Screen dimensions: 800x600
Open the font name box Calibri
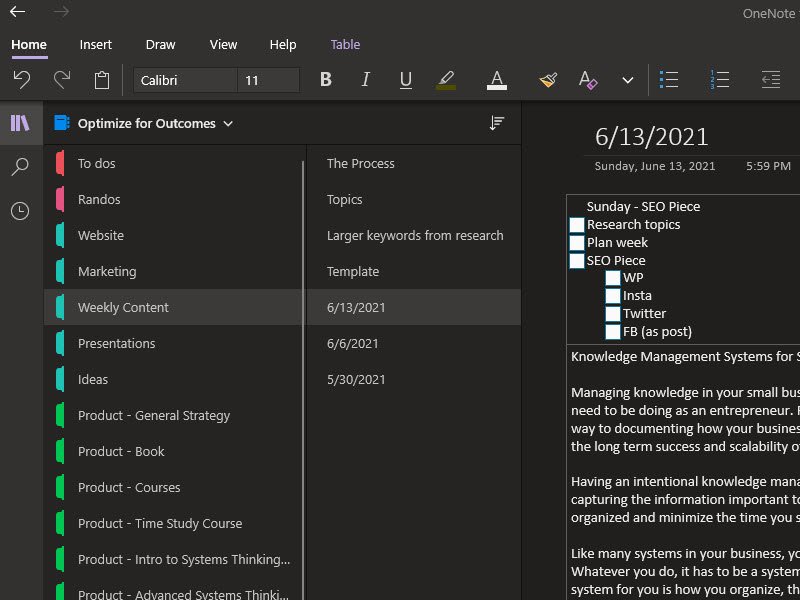185,80
